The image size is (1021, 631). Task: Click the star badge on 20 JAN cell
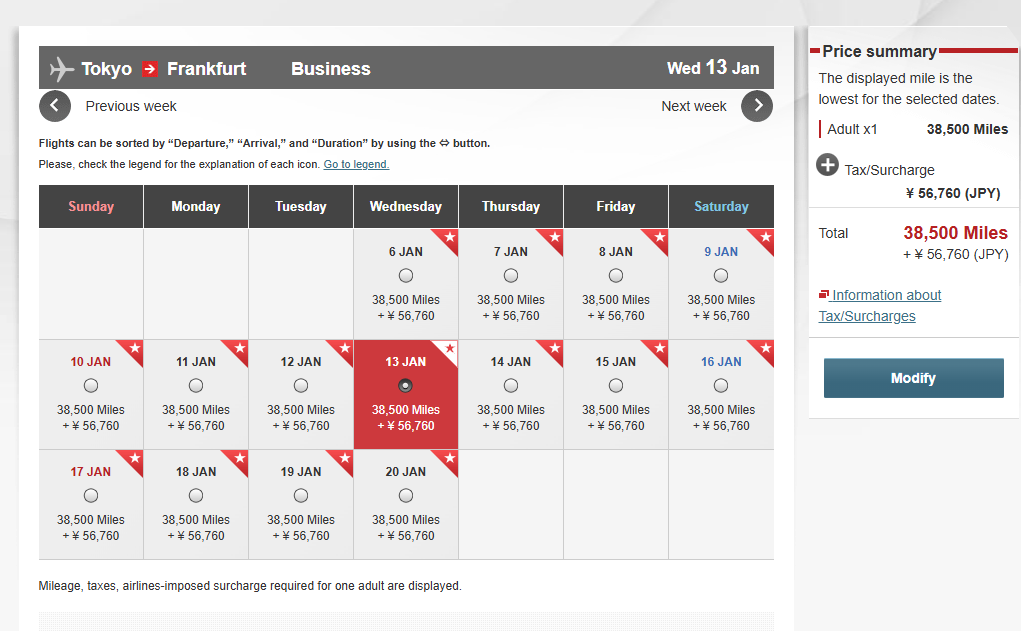click(x=447, y=460)
